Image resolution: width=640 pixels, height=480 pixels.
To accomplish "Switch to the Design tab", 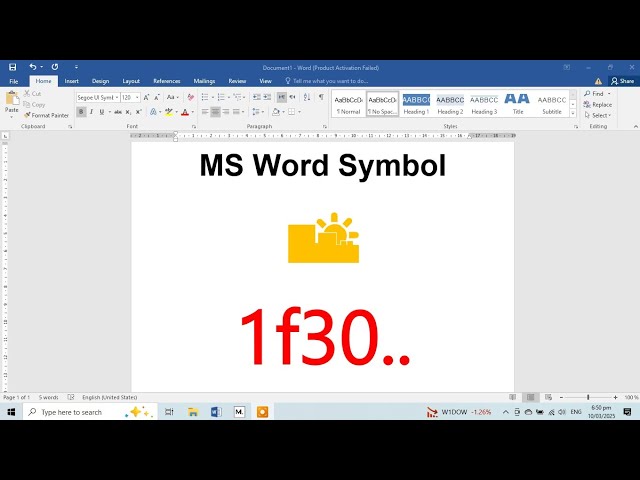I will click(100, 81).
